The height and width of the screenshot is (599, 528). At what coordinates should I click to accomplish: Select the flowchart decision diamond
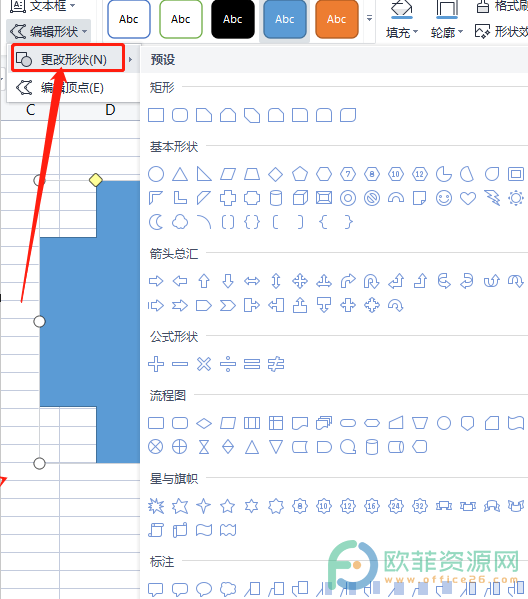click(204, 423)
